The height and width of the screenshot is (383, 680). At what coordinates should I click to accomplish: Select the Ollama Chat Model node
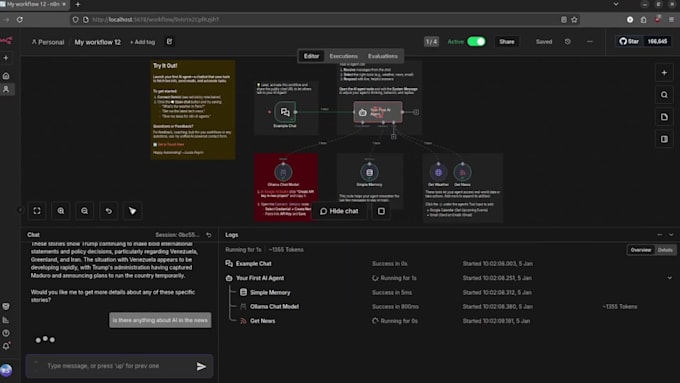click(x=283, y=172)
